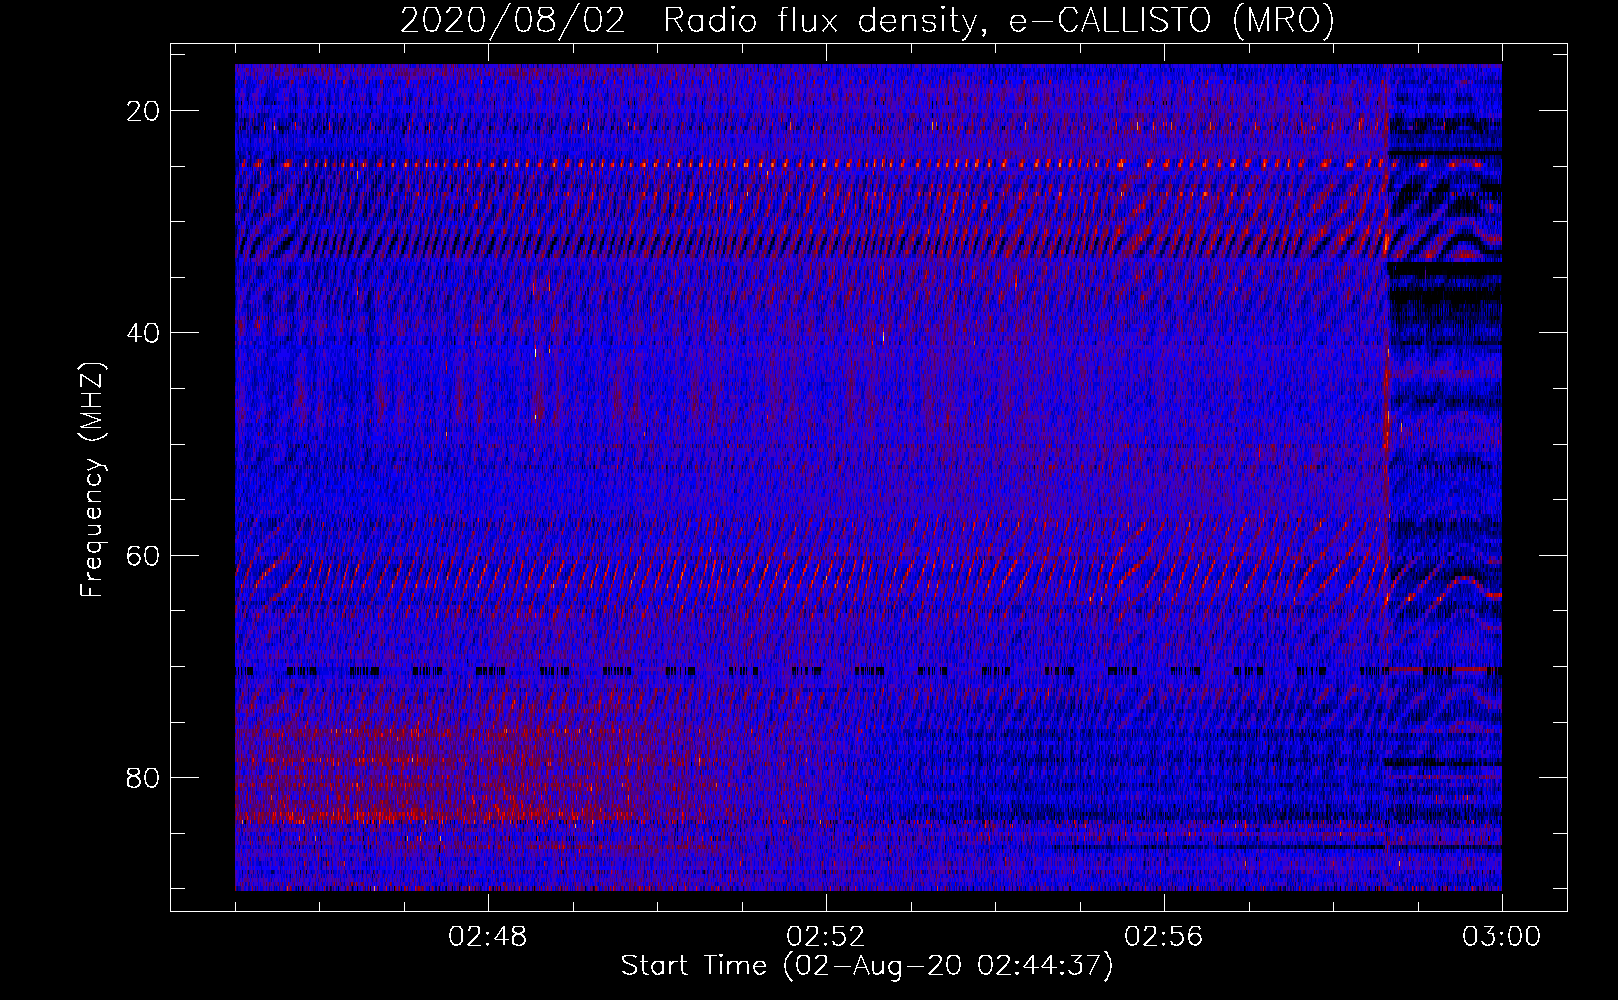Click the 02:52 time tick label

click(826, 937)
